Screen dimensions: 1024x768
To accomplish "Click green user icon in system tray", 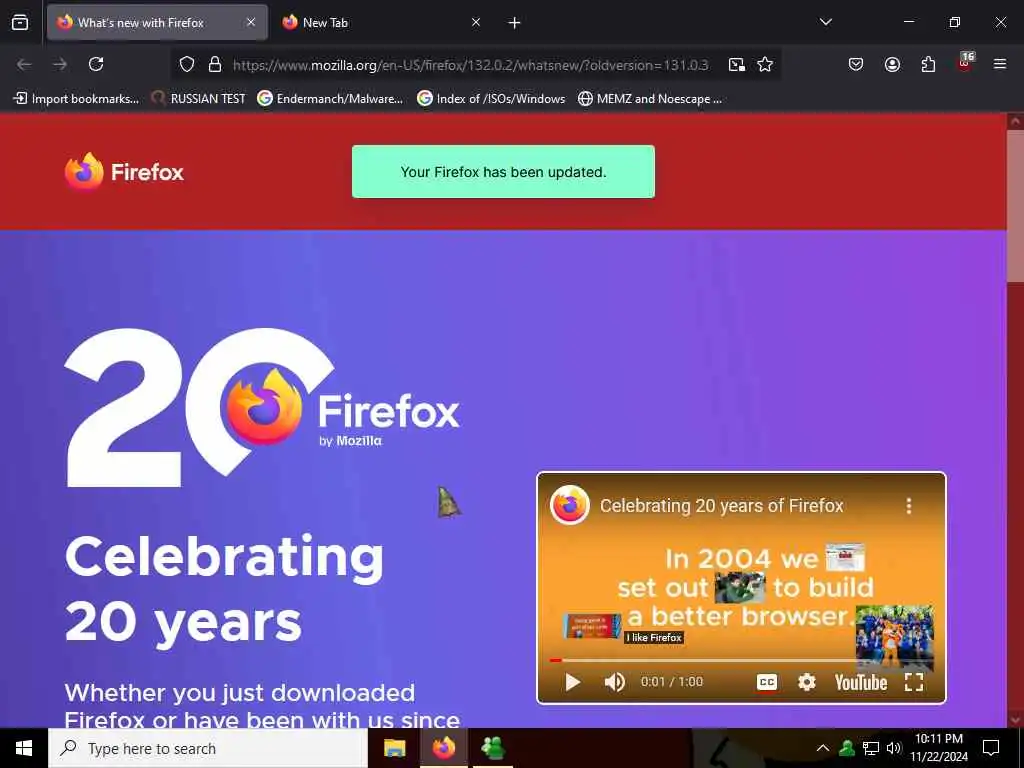I will click(x=847, y=748).
